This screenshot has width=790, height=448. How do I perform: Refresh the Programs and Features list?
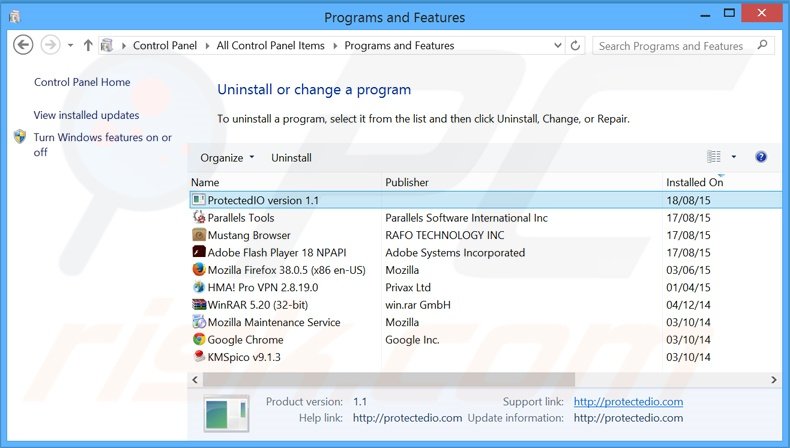(575, 45)
